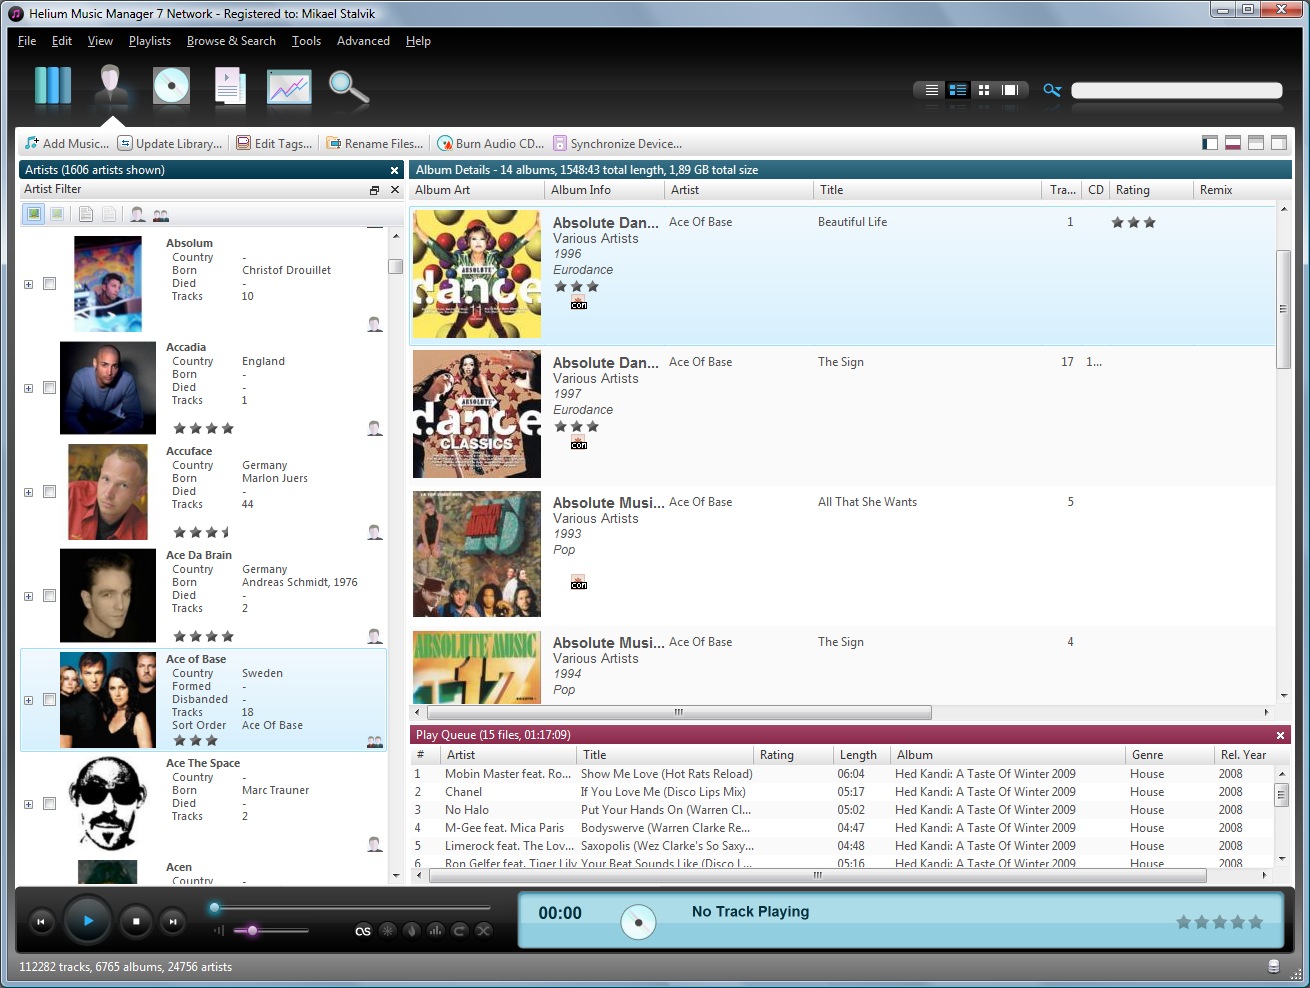The height and width of the screenshot is (988, 1310).
Task: Select the Artist browser icon
Action: [111, 86]
